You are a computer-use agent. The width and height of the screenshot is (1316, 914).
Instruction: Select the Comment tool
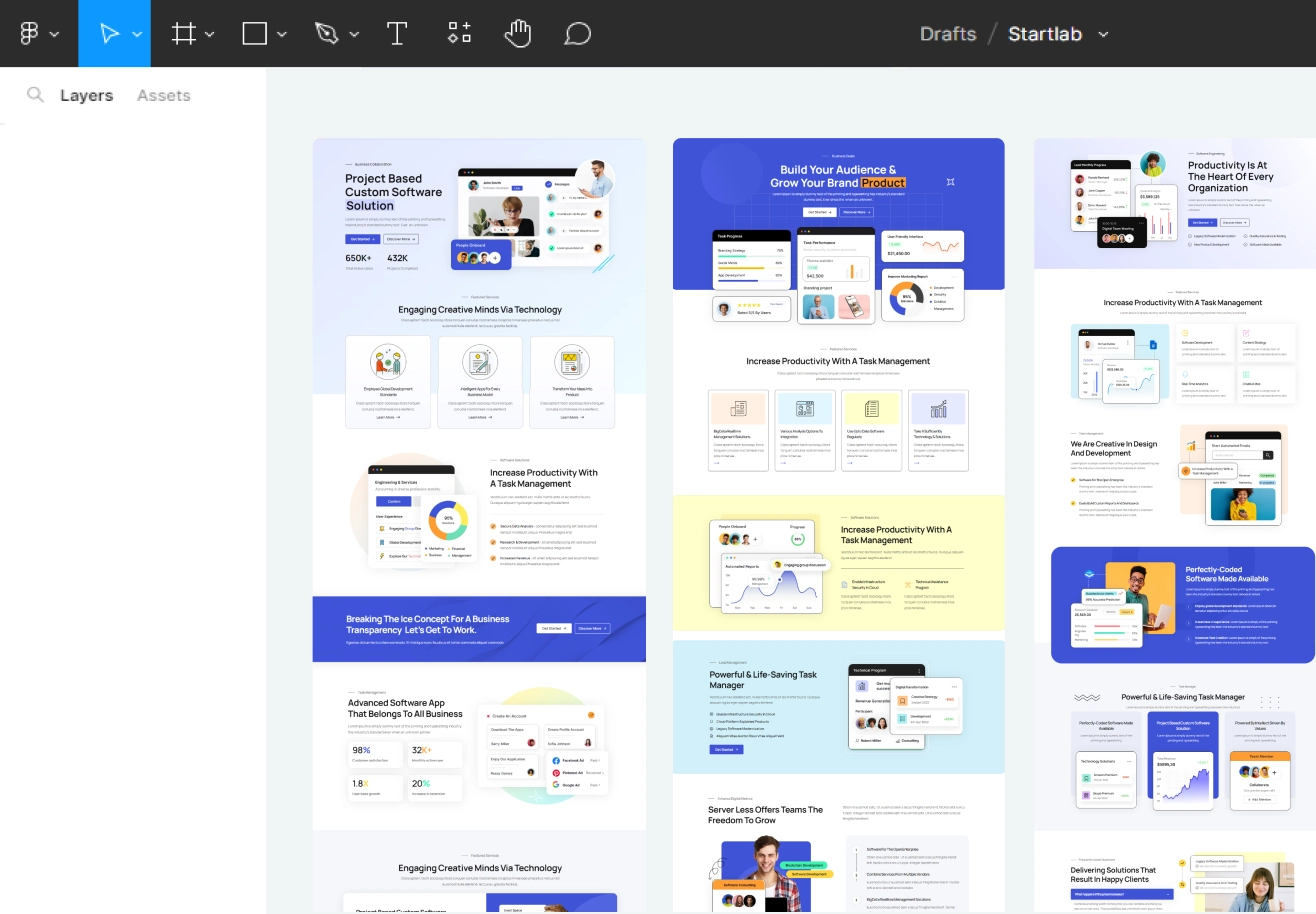pos(578,34)
